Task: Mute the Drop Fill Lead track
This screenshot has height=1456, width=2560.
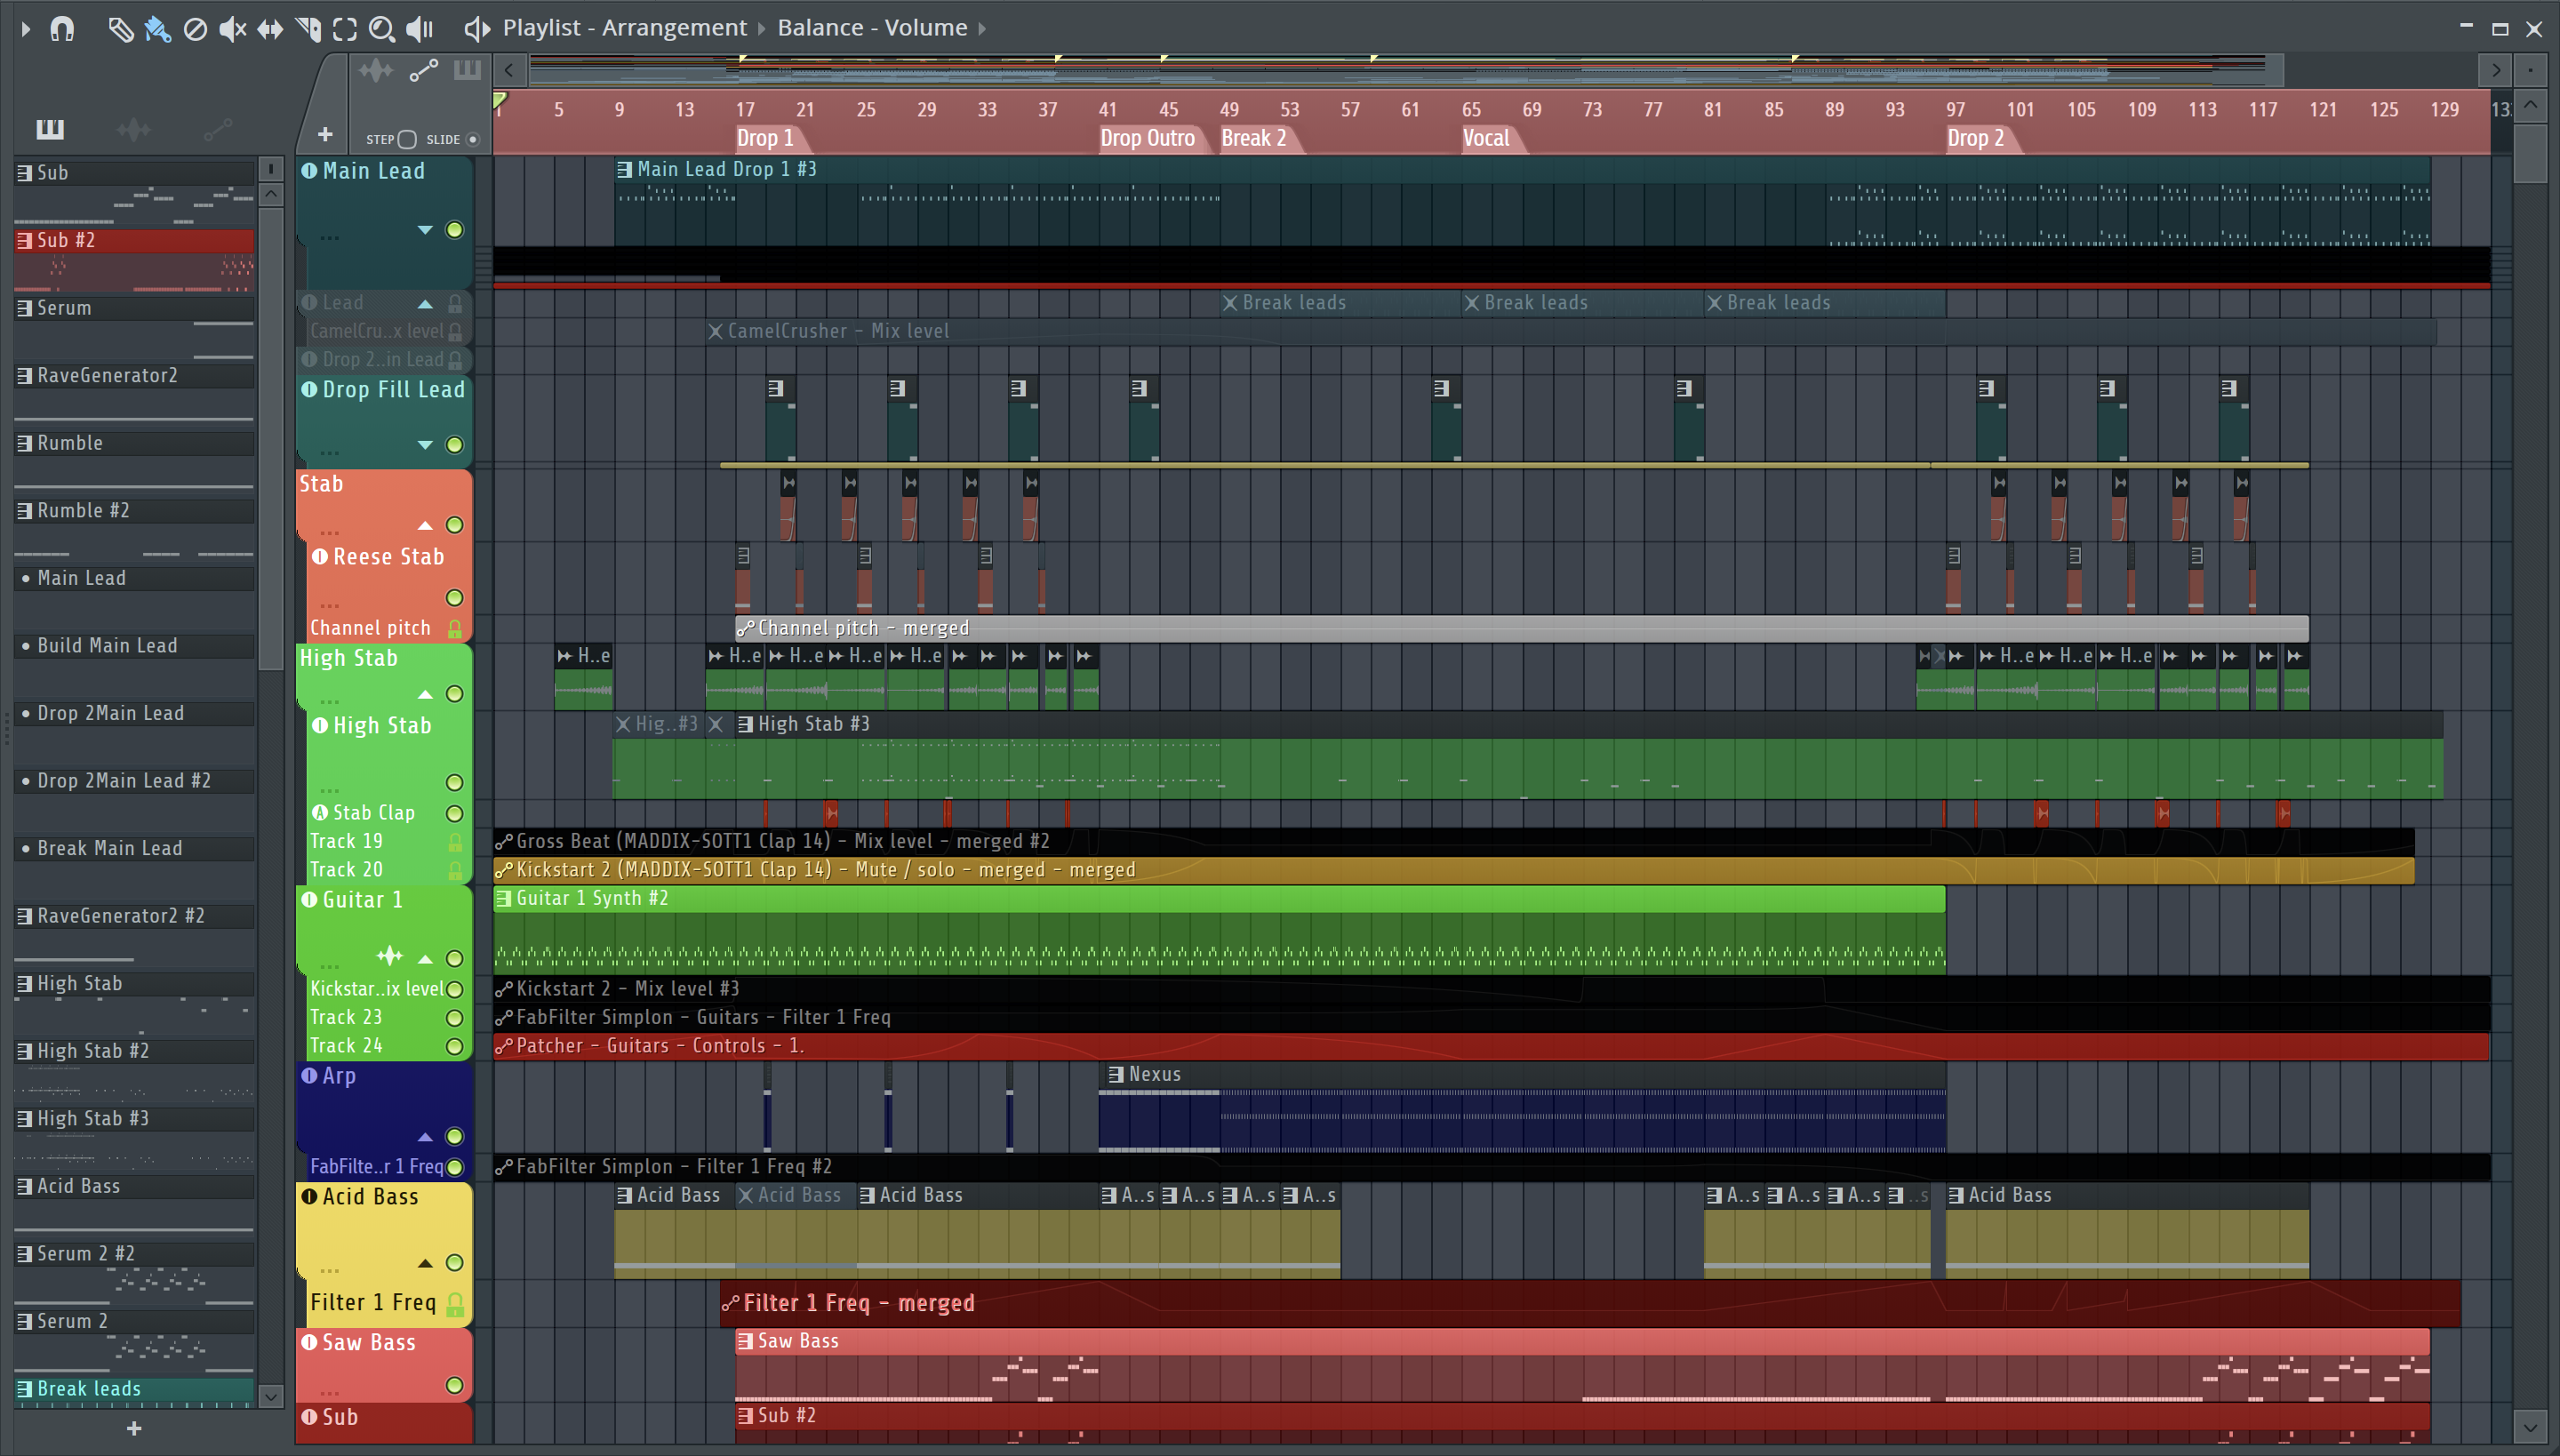Action: 454,445
